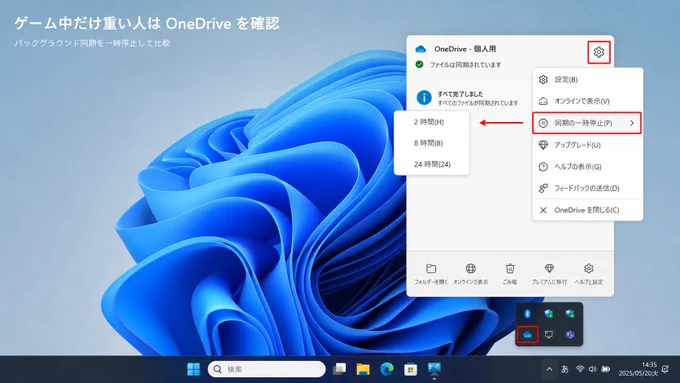Pause sync for 24 時間(24)
The height and width of the screenshot is (383, 680).
click(x=432, y=164)
